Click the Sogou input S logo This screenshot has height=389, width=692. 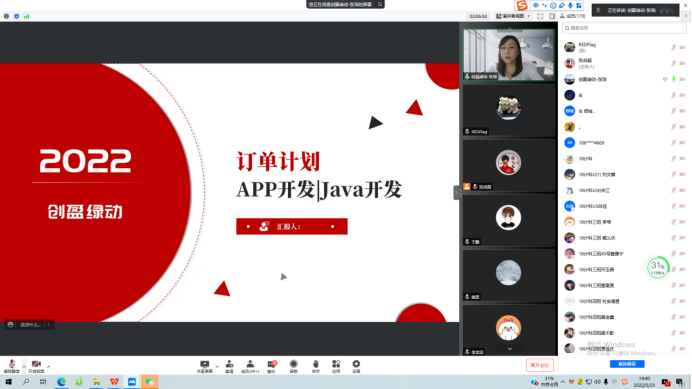tap(522, 5)
